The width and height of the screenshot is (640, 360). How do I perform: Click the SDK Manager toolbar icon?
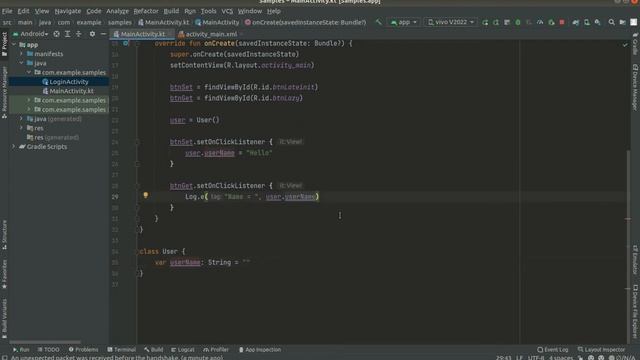(598, 22)
